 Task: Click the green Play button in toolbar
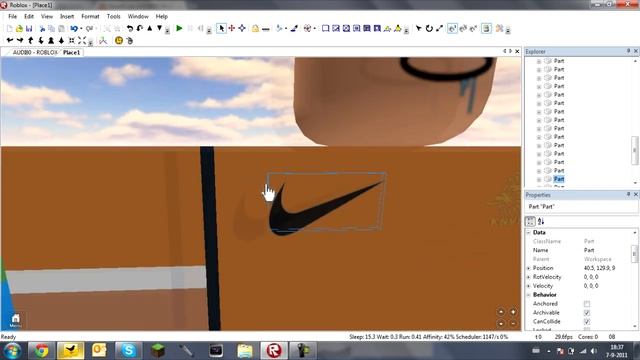[x=179, y=28]
